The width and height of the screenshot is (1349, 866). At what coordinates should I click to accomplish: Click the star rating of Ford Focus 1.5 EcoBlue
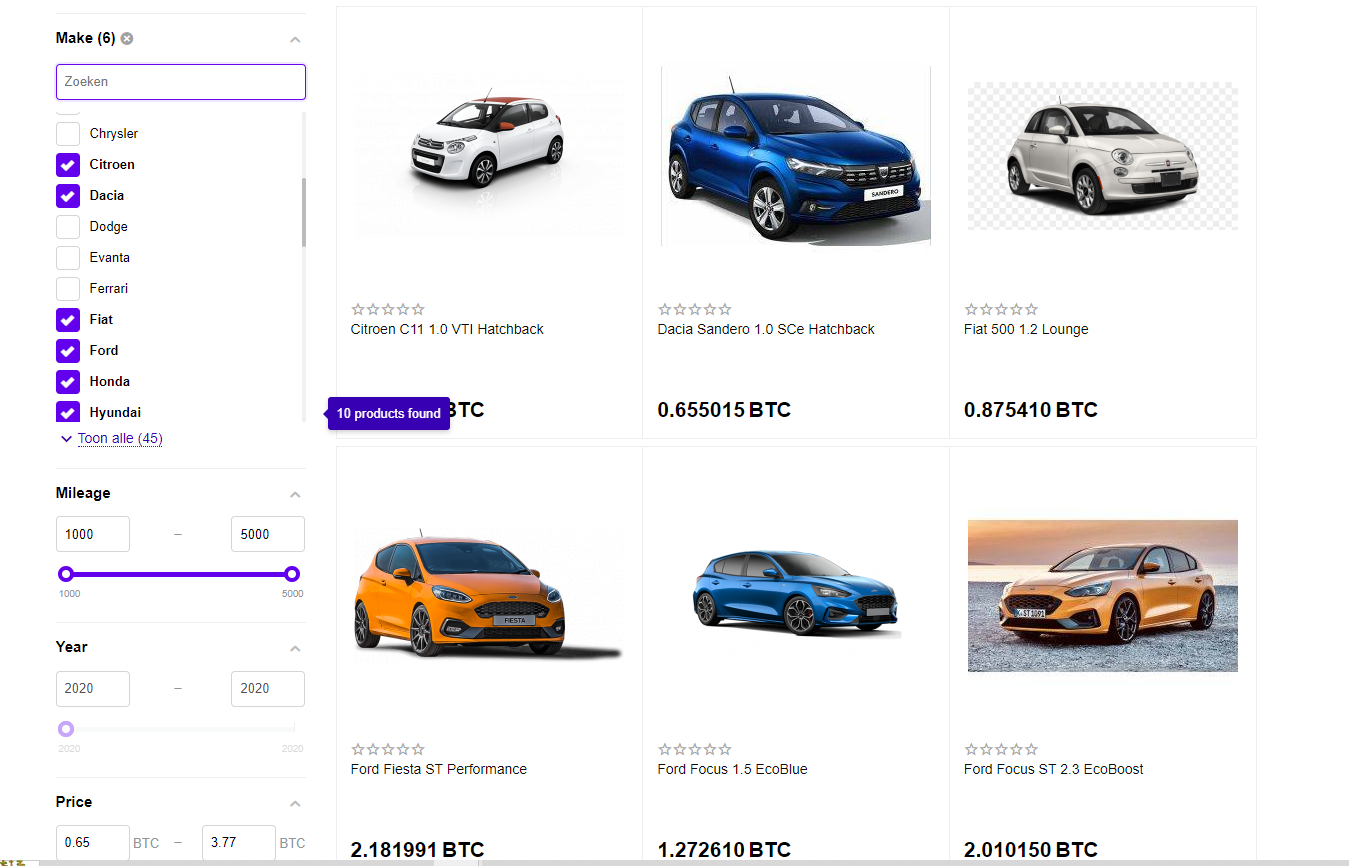(695, 749)
